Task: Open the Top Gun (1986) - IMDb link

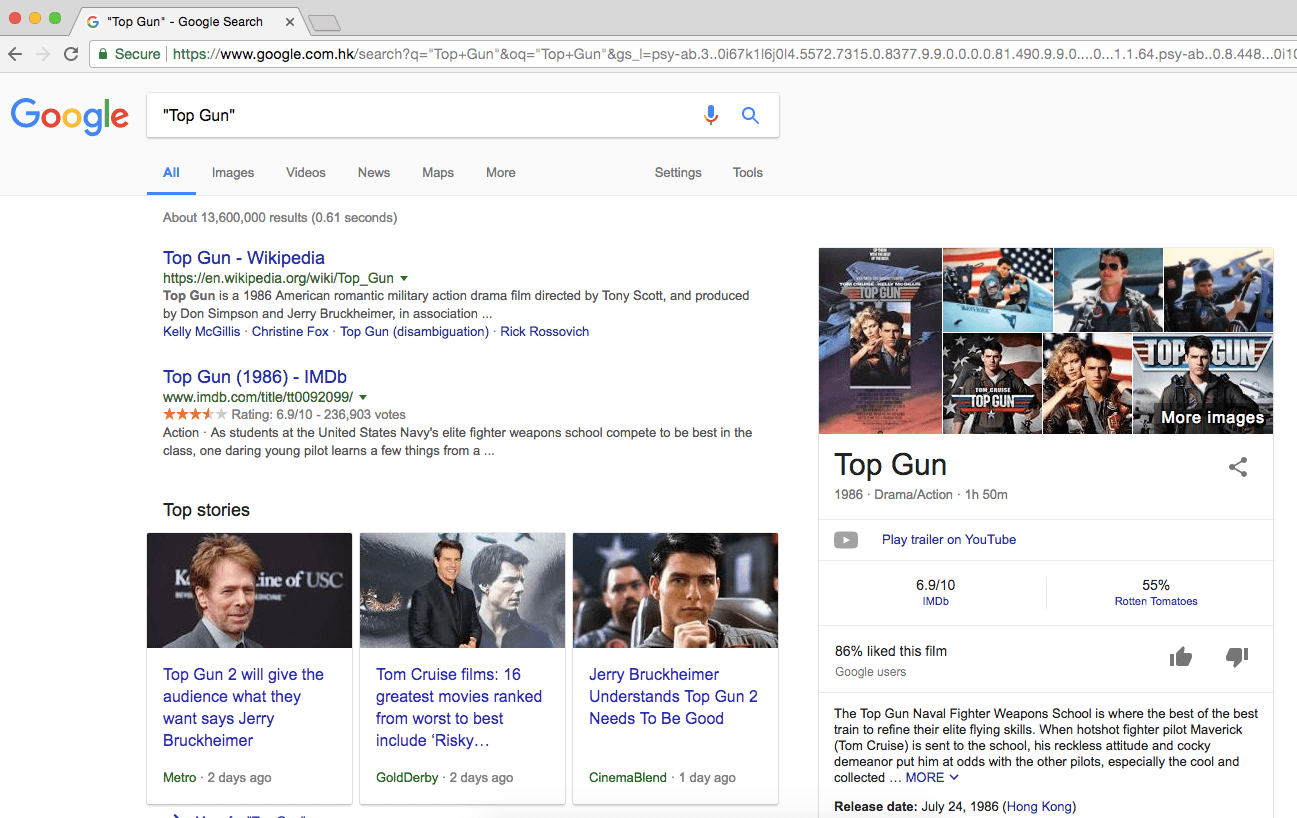Action: [255, 377]
